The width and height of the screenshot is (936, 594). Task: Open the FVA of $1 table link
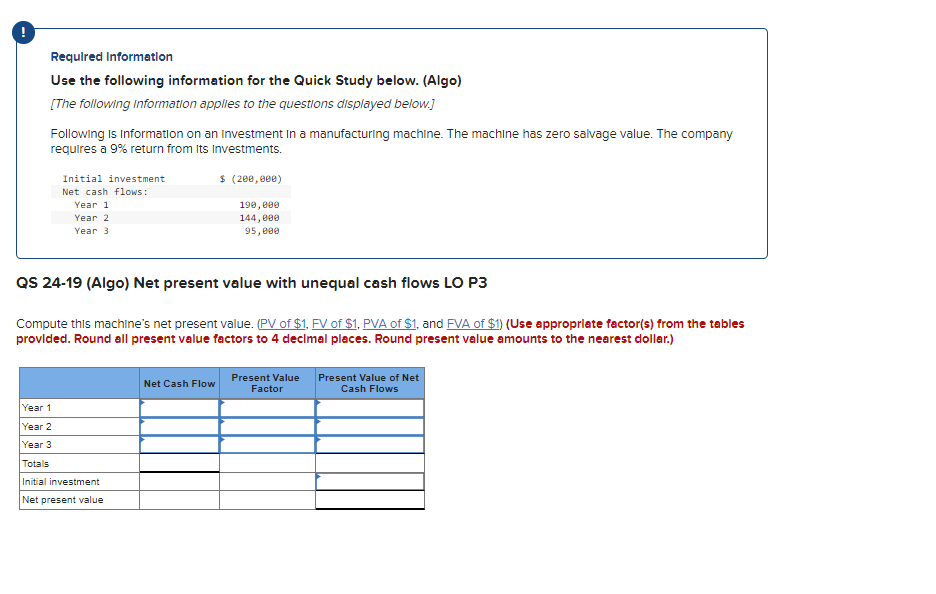[x=473, y=324]
